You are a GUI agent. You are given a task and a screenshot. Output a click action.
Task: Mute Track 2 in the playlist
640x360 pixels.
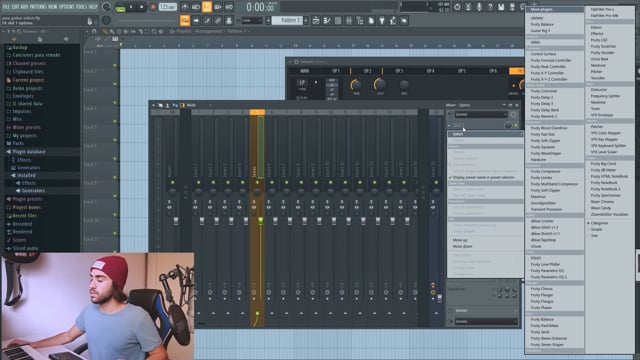click(115, 84)
